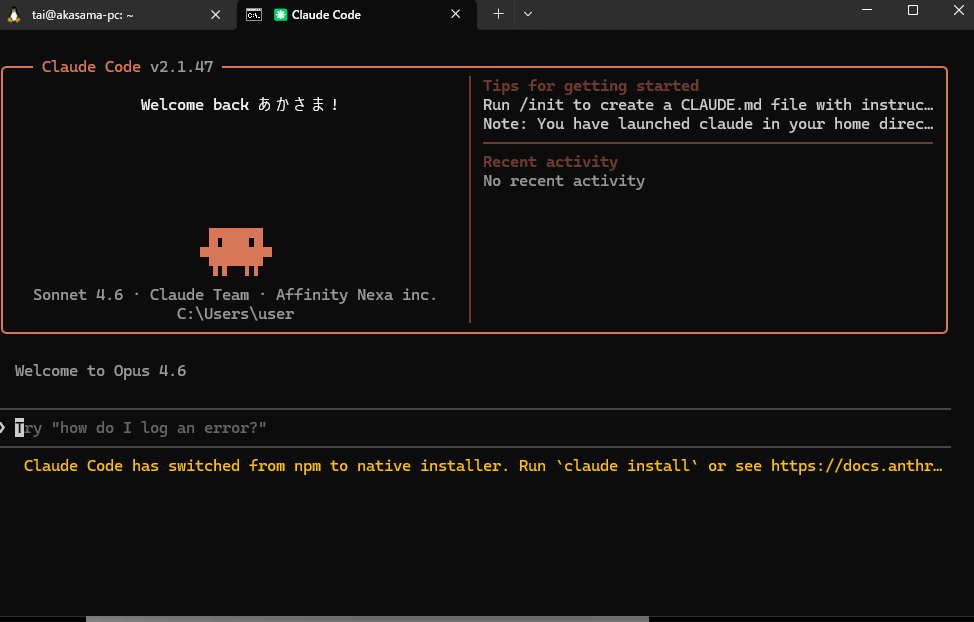Open a new terminal tab with plus
The width and height of the screenshot is (974, 622).
pos(498,14)
